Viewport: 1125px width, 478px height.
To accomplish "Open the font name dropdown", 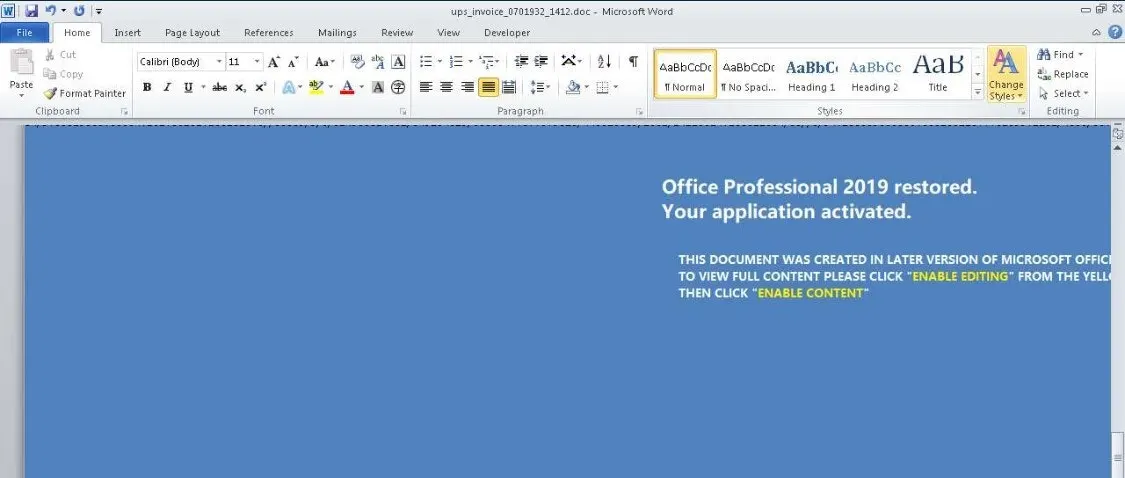I will (220, 62).
